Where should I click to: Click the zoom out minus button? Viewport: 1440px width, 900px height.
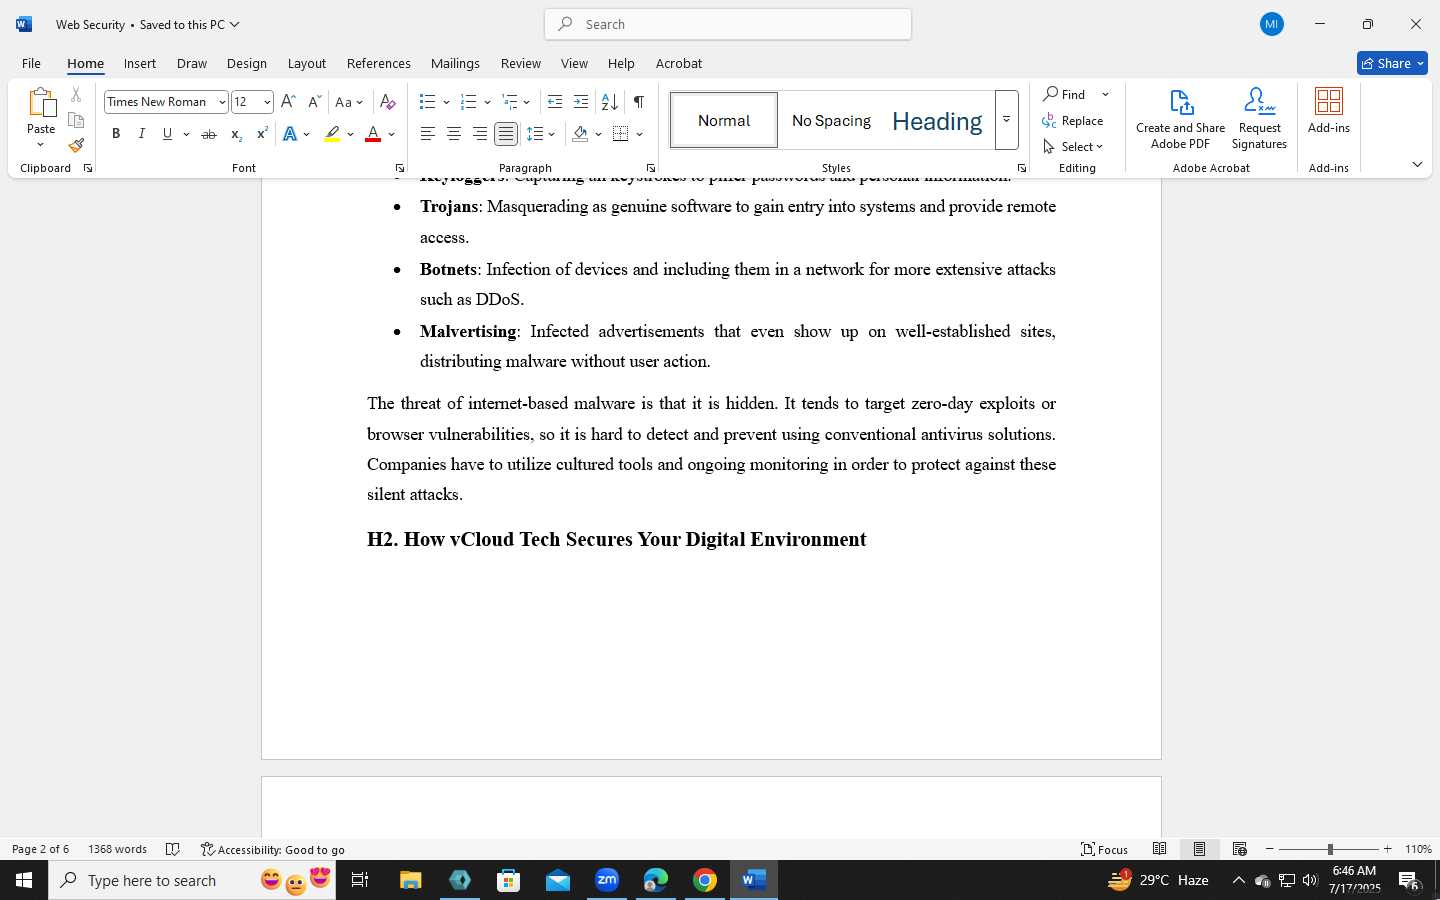coord(1270,849)
